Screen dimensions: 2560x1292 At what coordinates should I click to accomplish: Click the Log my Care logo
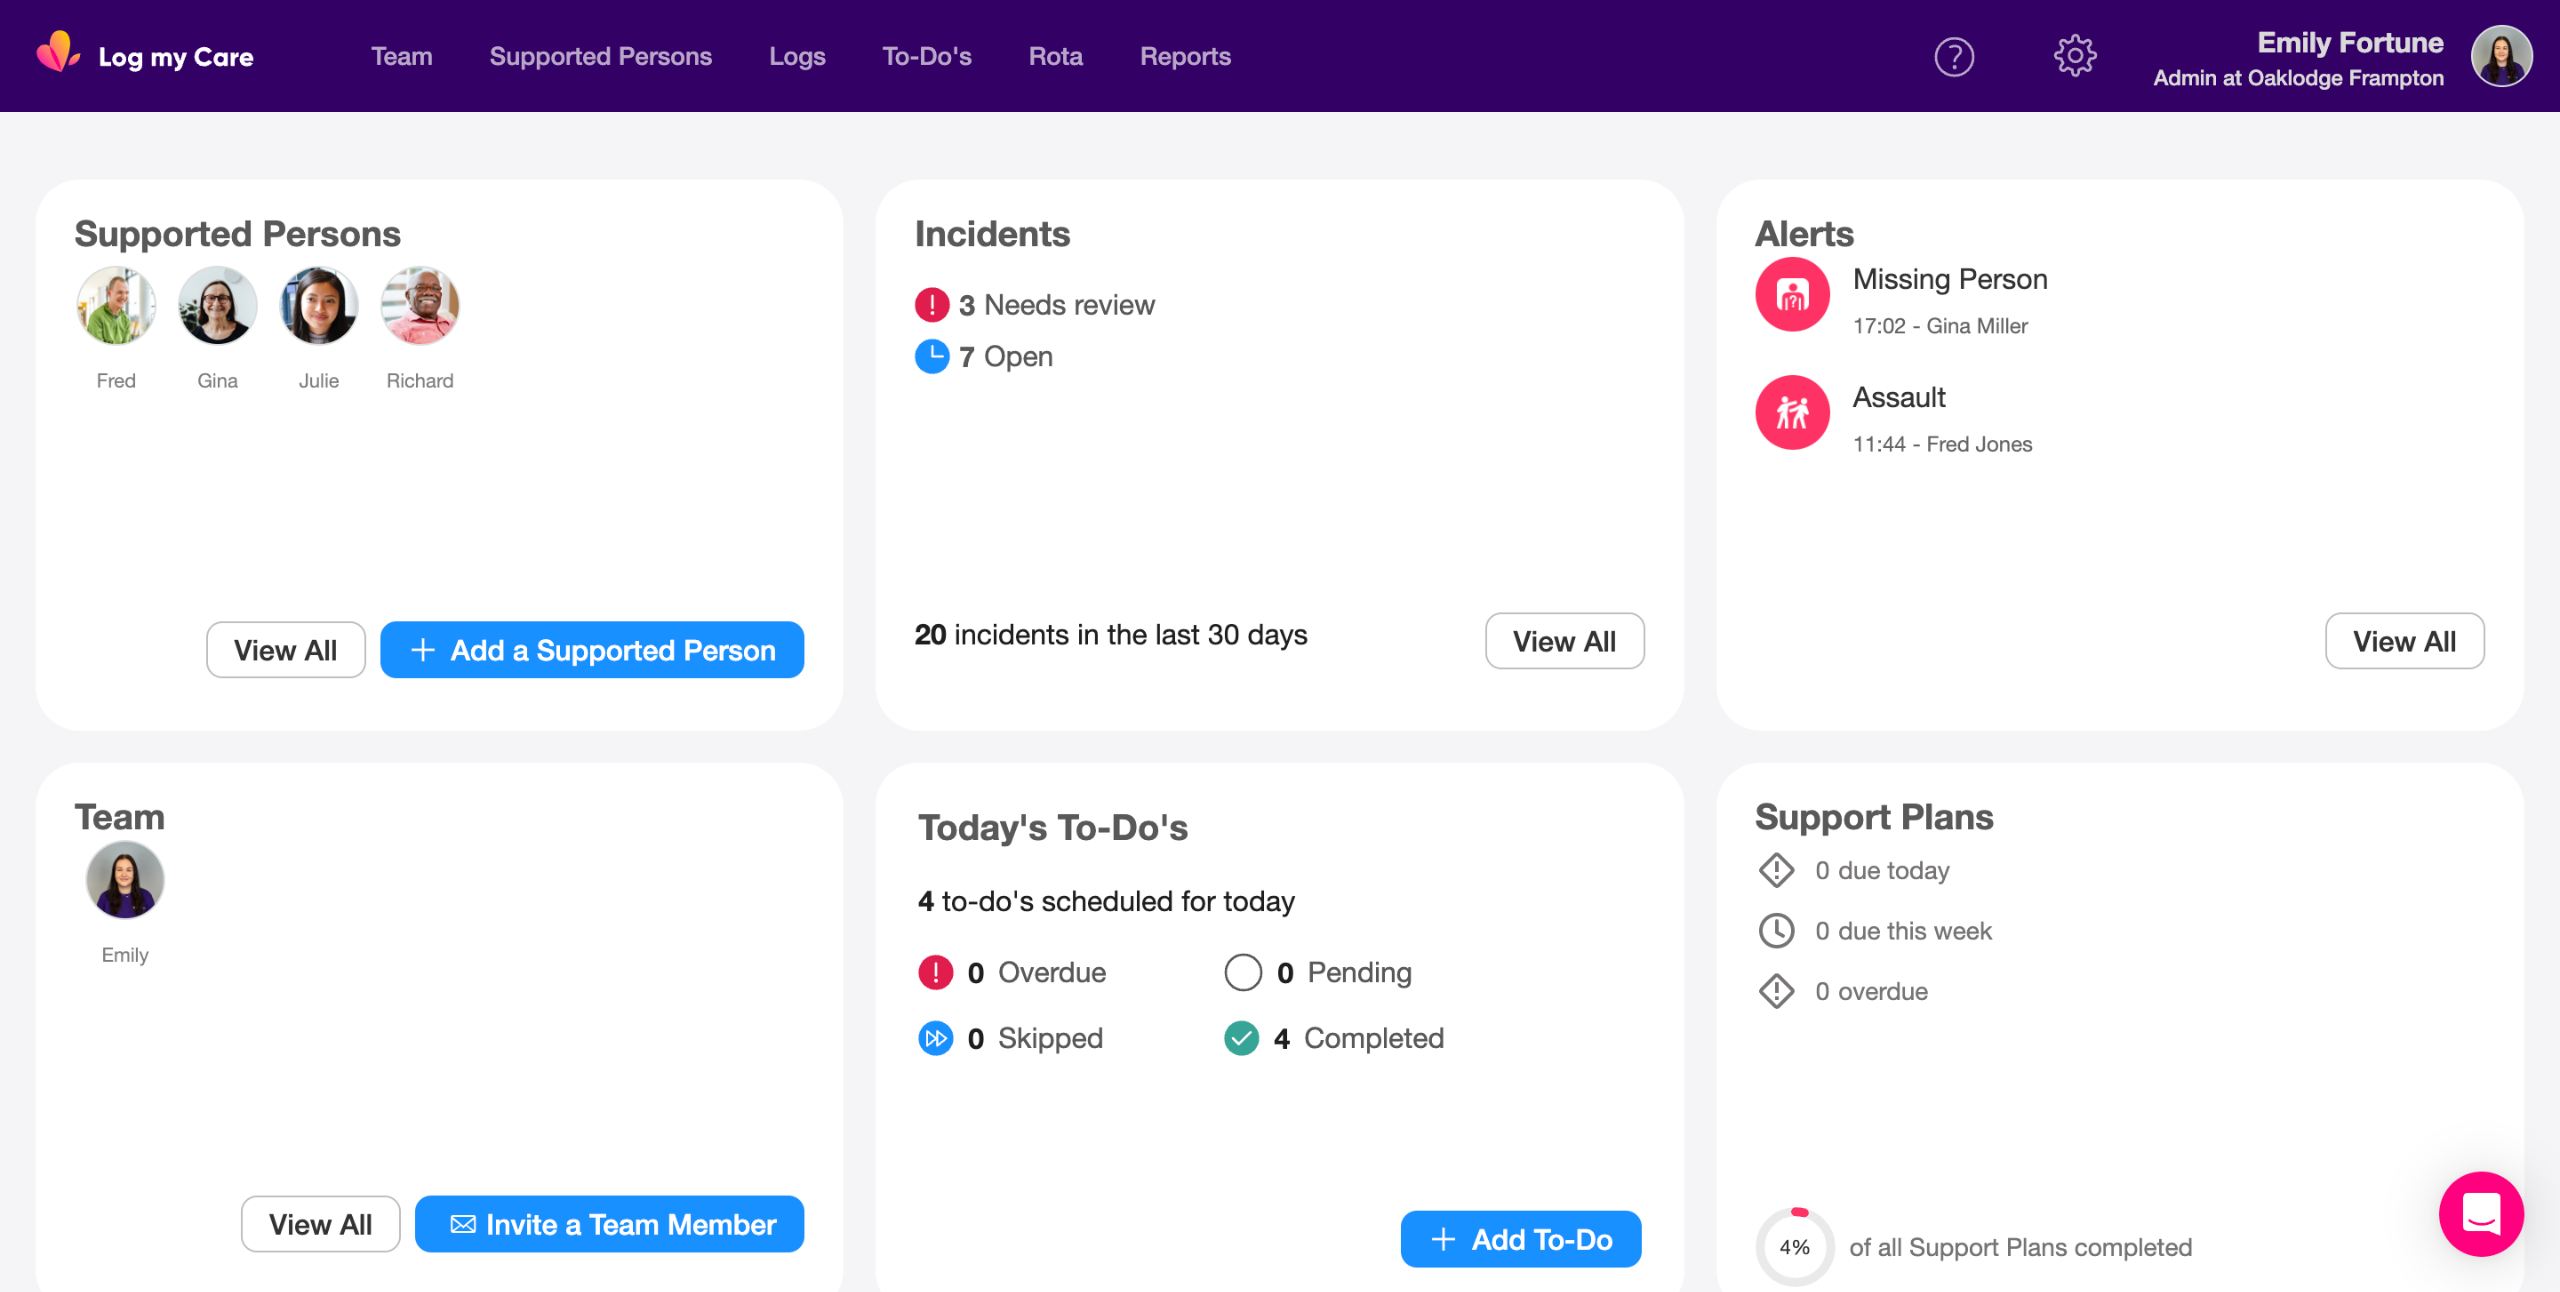[145, 55]
